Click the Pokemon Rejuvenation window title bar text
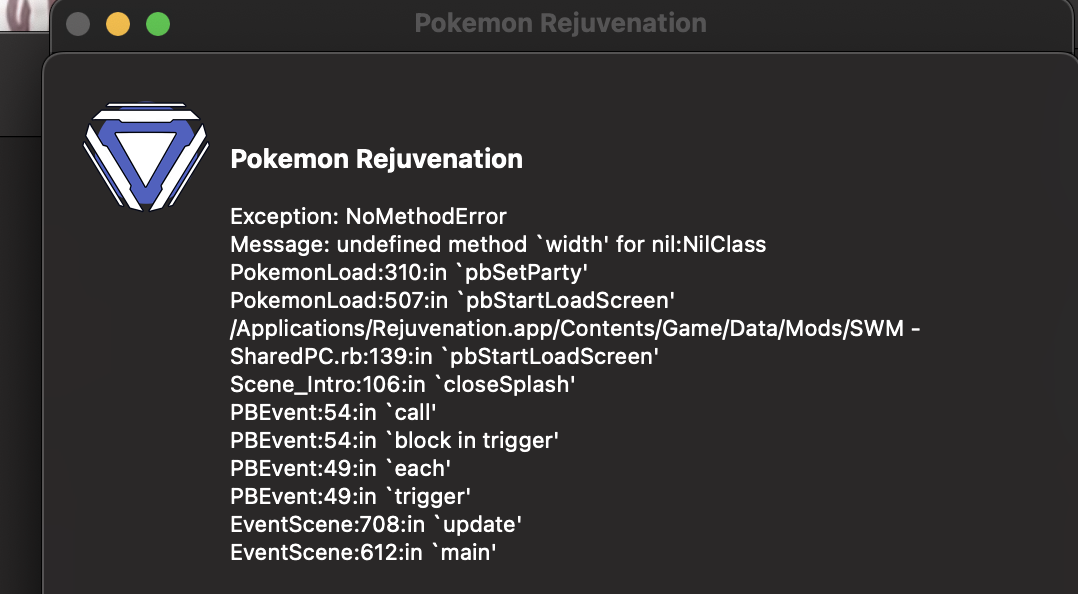This screenshot has width=1078, height=594. point(560,23)
